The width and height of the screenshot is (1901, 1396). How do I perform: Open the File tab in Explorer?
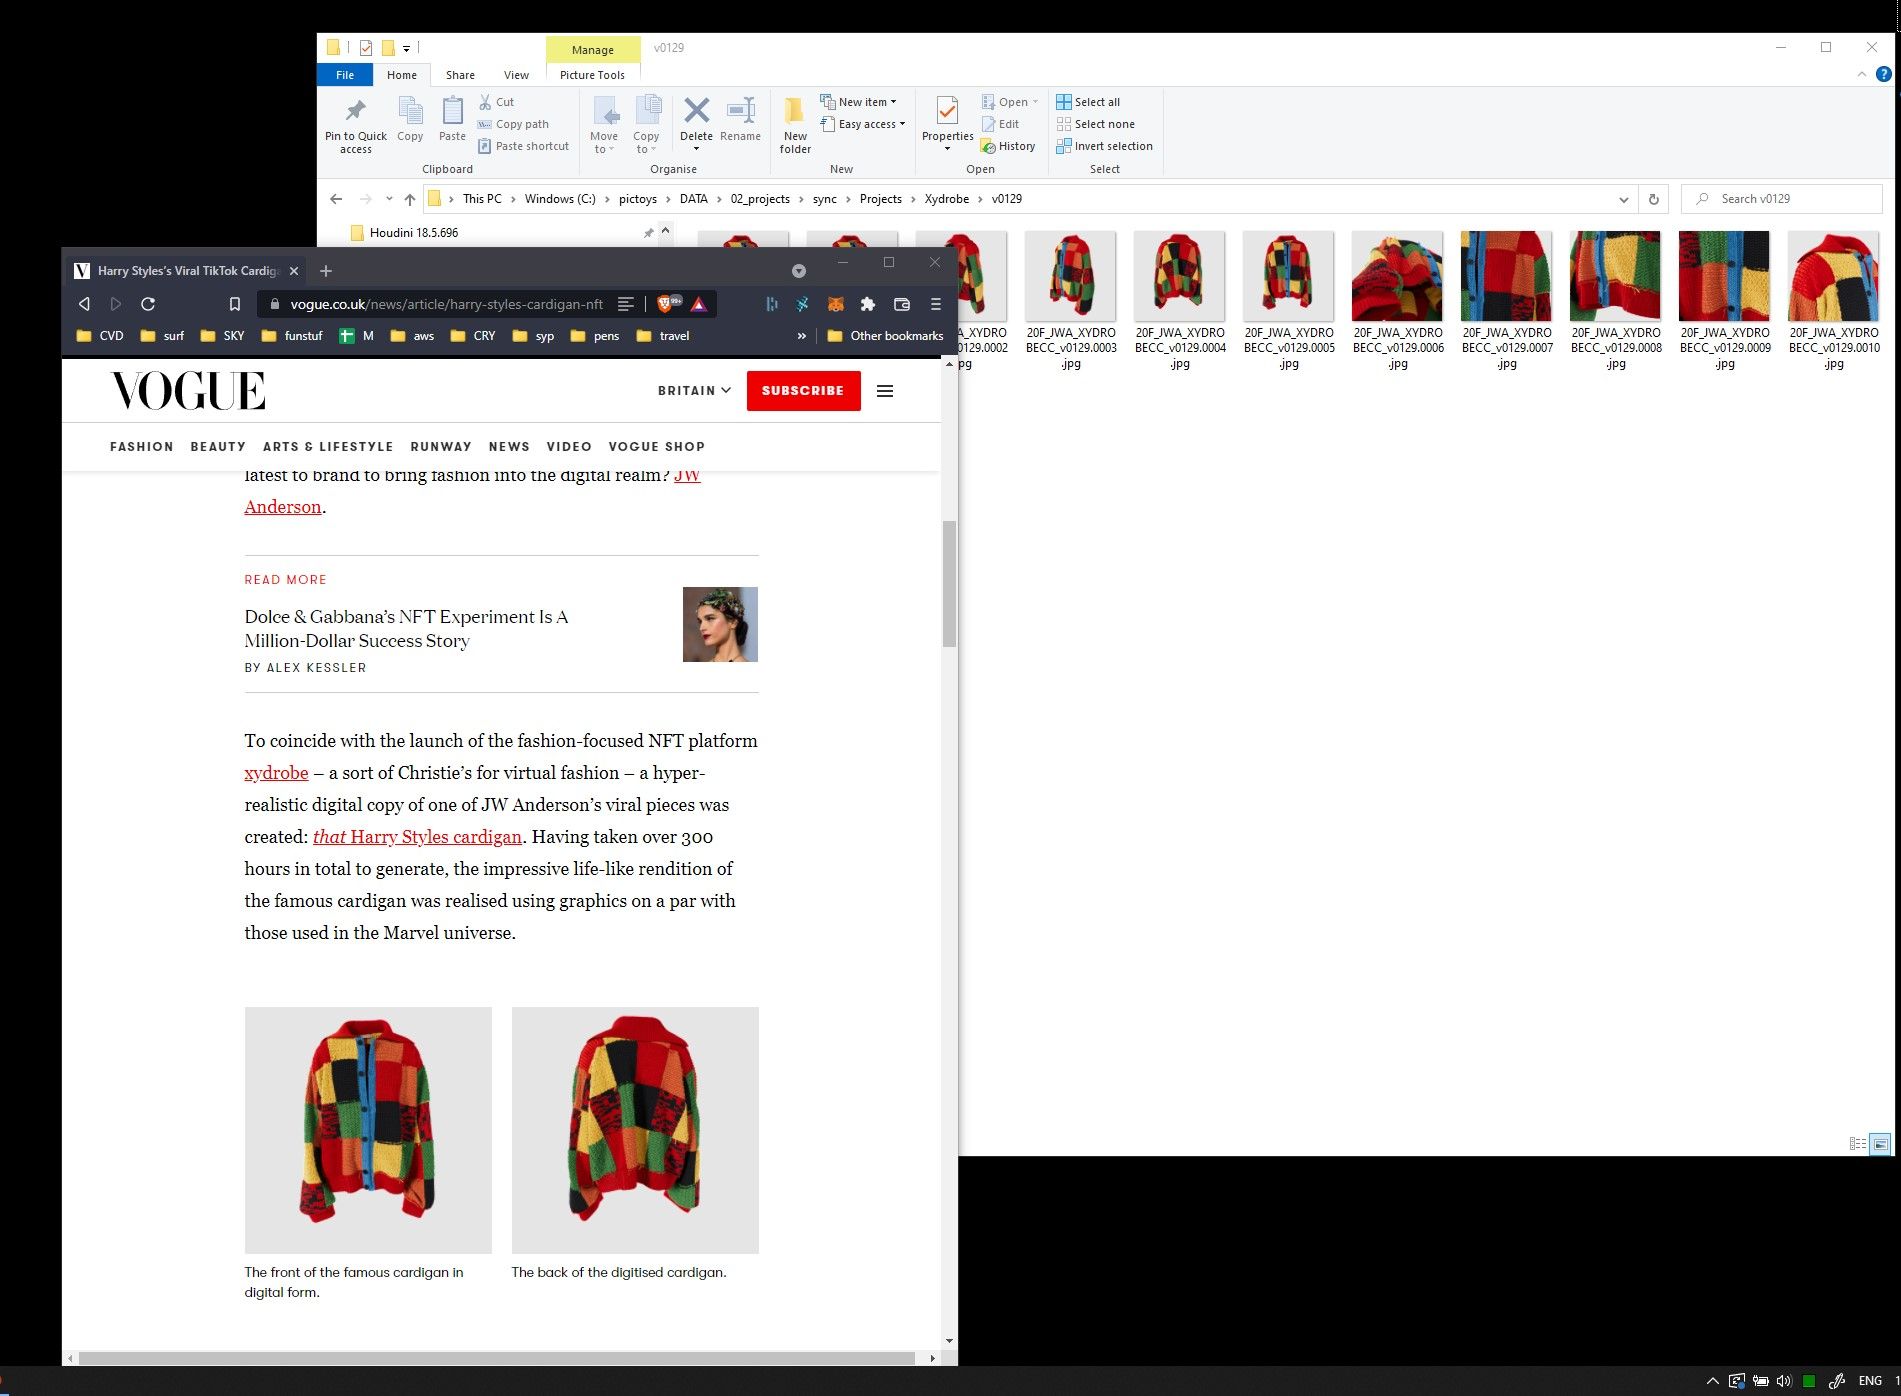(x=345, y=75)
